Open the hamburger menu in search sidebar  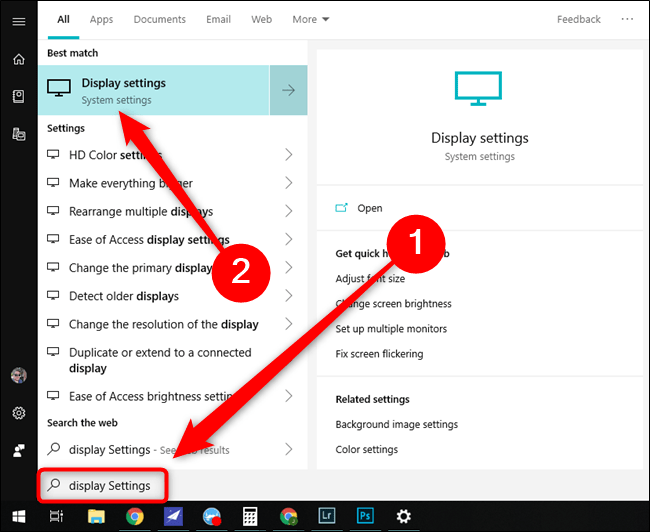point(18,20)
